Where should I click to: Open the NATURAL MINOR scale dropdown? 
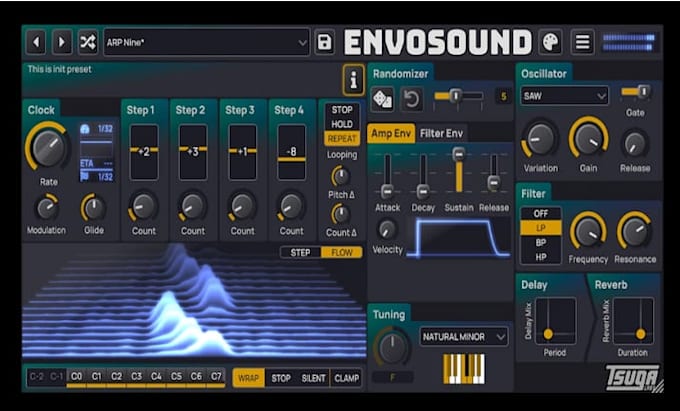464,336
